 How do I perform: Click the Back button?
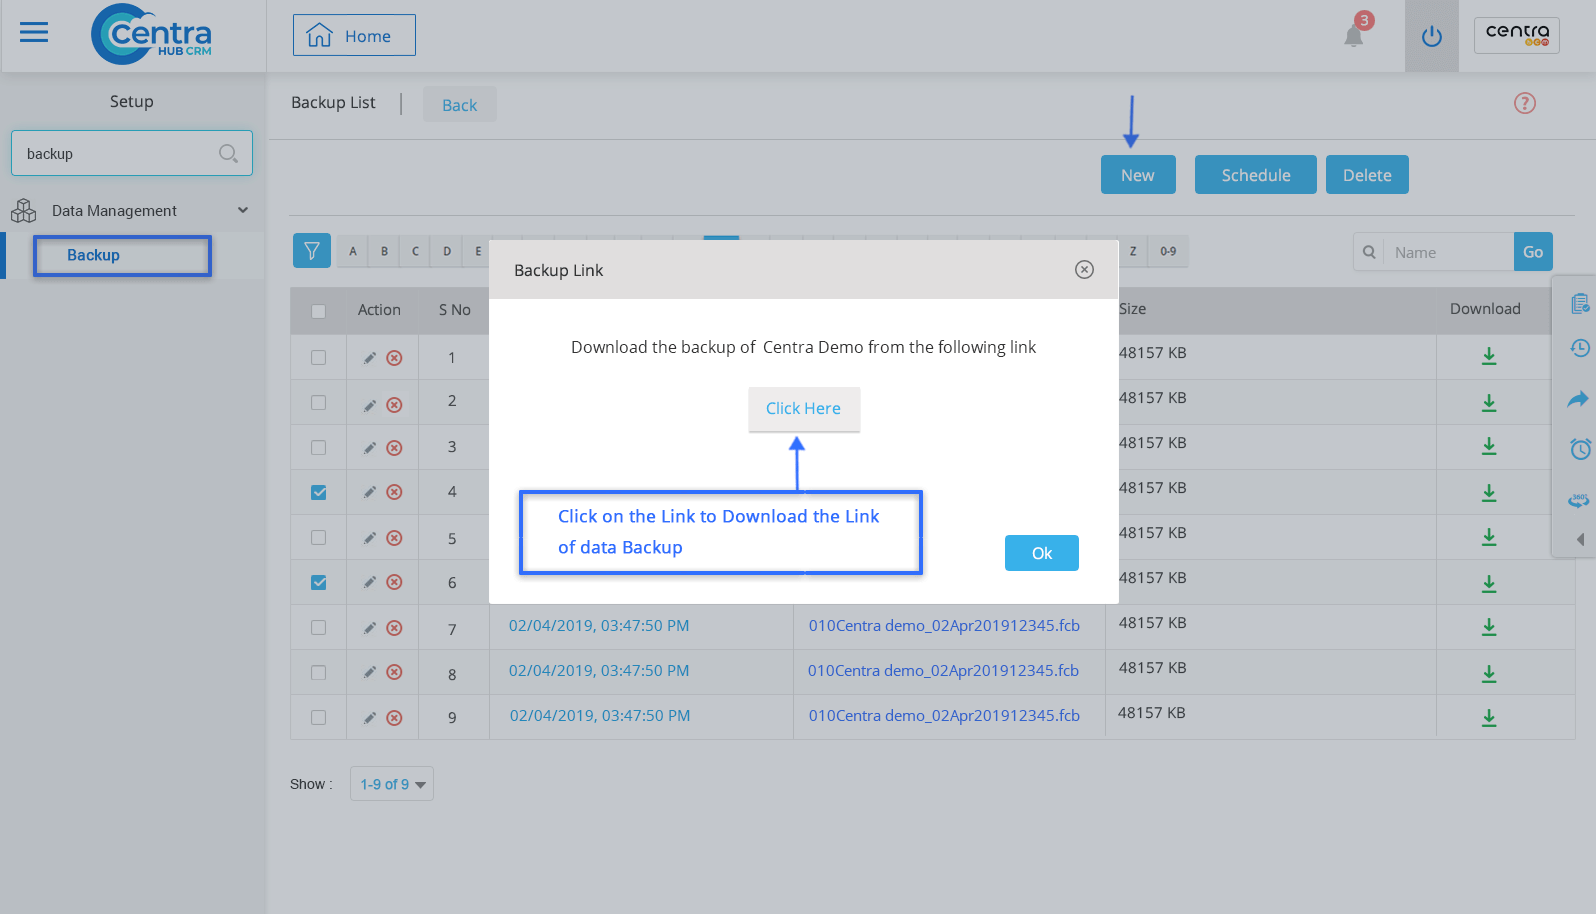pyautogui.click(x=460, y=104)
